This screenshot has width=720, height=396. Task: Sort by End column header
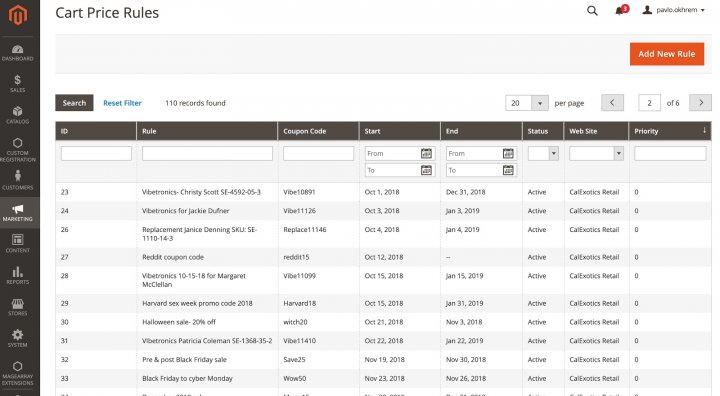tap(481, 131)
